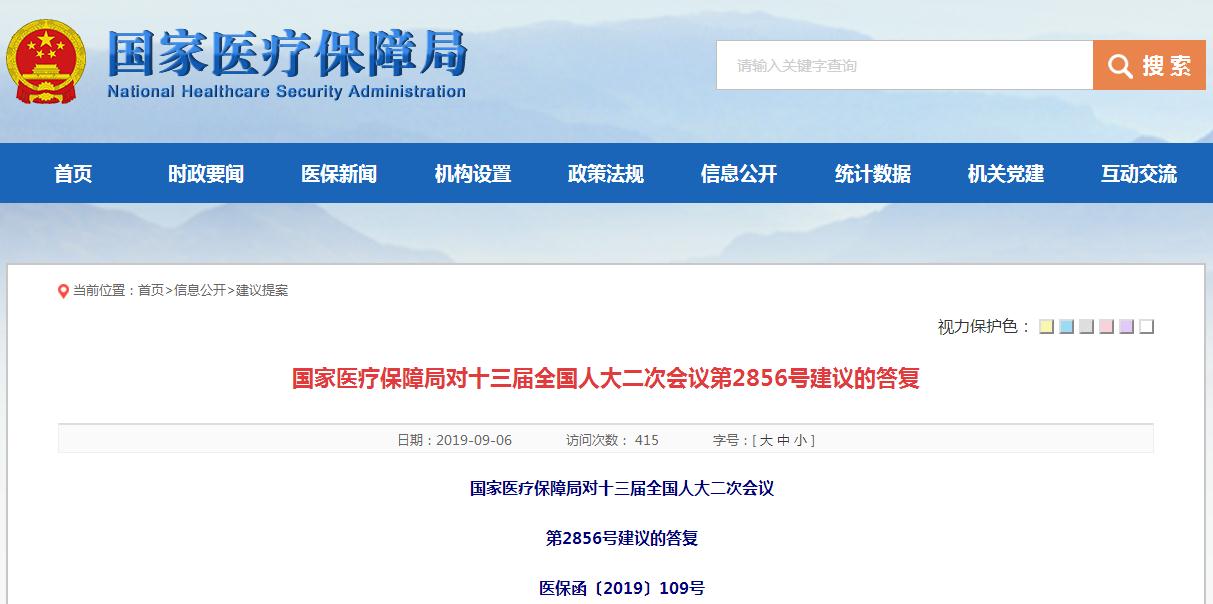Open the 统计数据 navigation menu
This screenshot has width=1213, height=604.
coord(873,172)
